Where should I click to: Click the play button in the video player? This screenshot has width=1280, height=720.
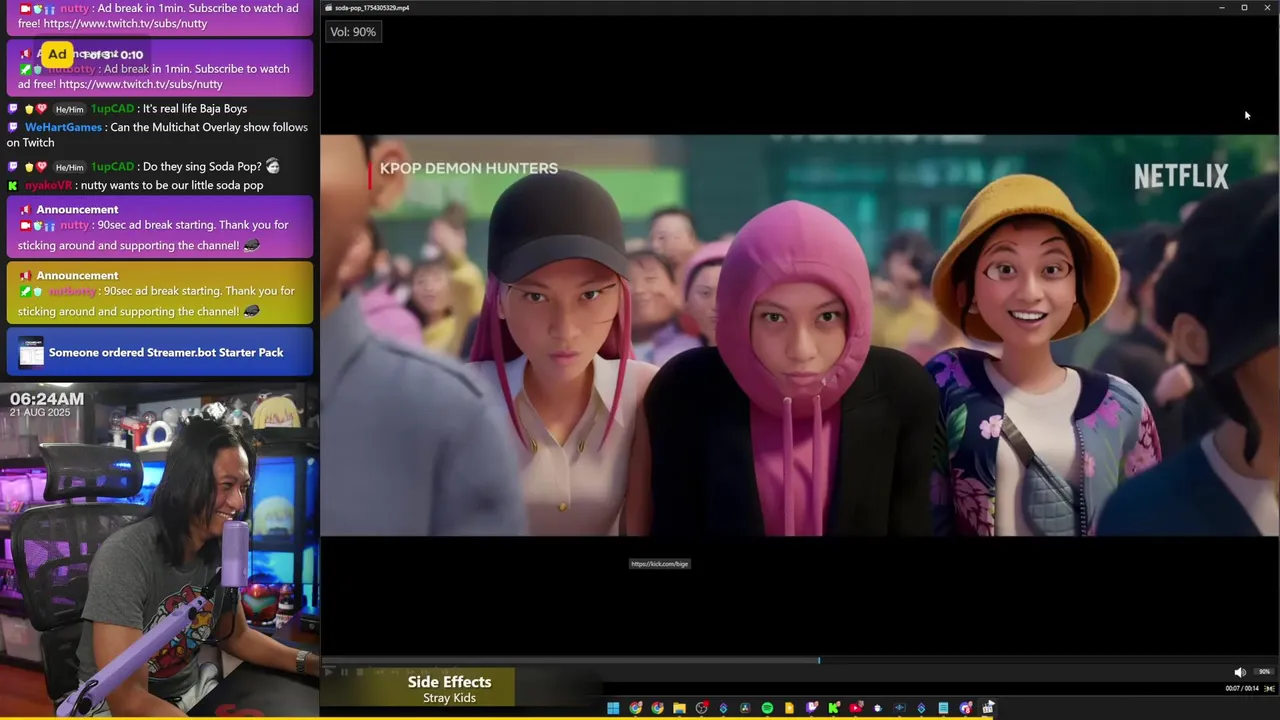(x=328, y=672)
